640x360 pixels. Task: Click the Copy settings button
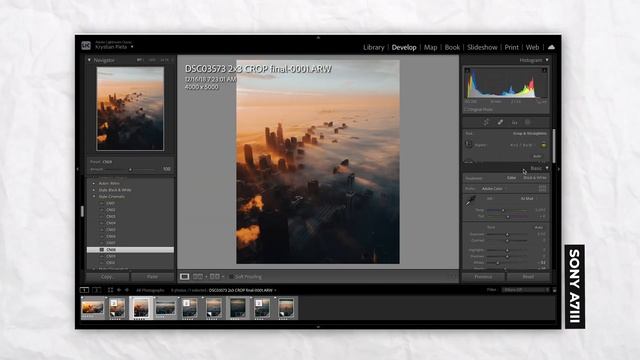point(107,277)
